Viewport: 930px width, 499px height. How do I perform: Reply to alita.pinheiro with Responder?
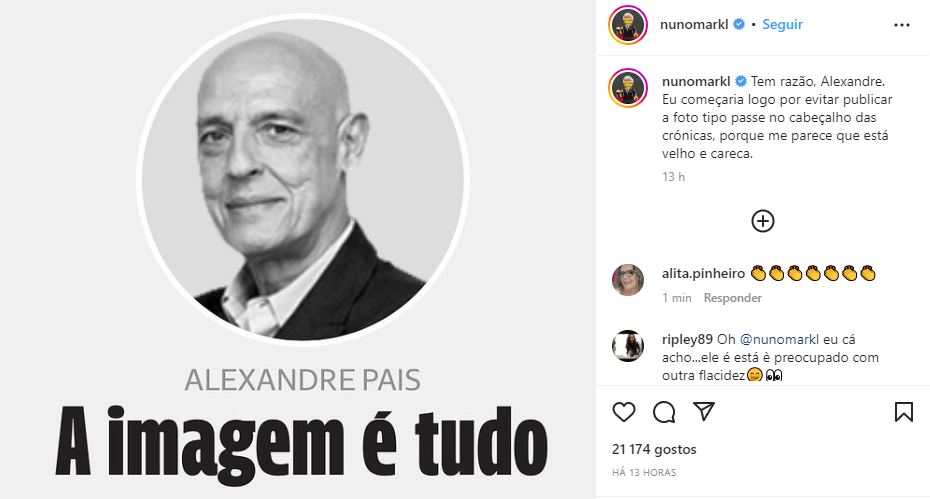732,298
